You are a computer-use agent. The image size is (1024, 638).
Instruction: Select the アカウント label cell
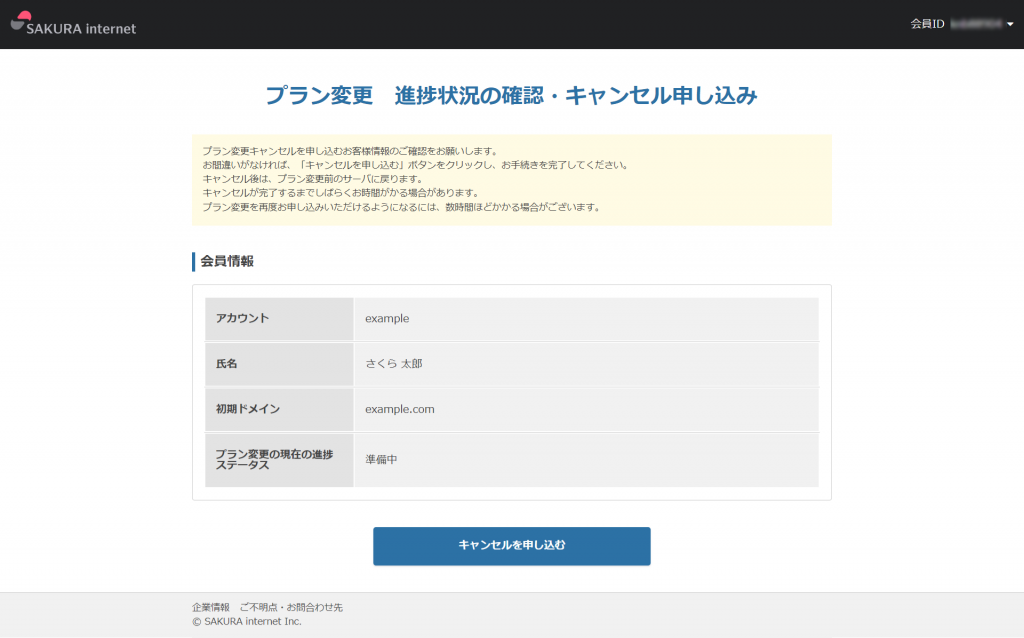click(x=279, y=319)
